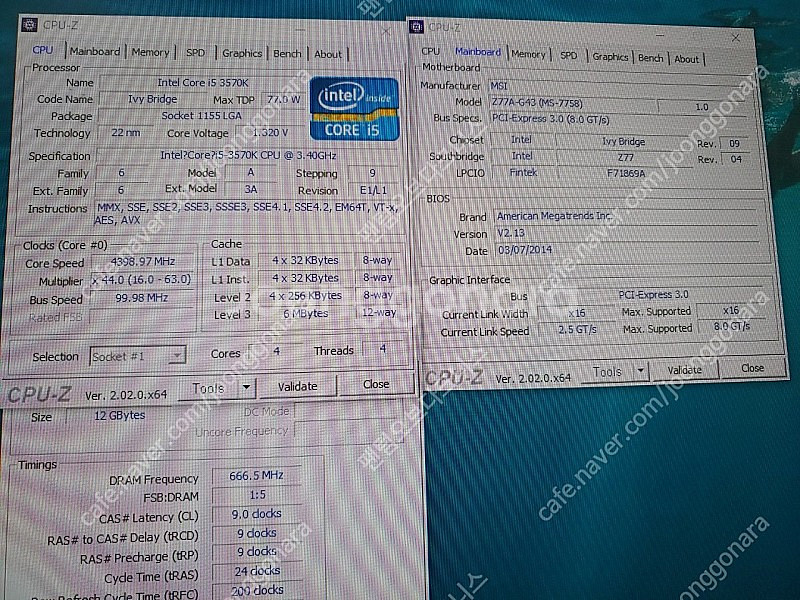The image size is (800, 600).
Task: Switch to the SPD tab
Action: click(x=194, y=53)
